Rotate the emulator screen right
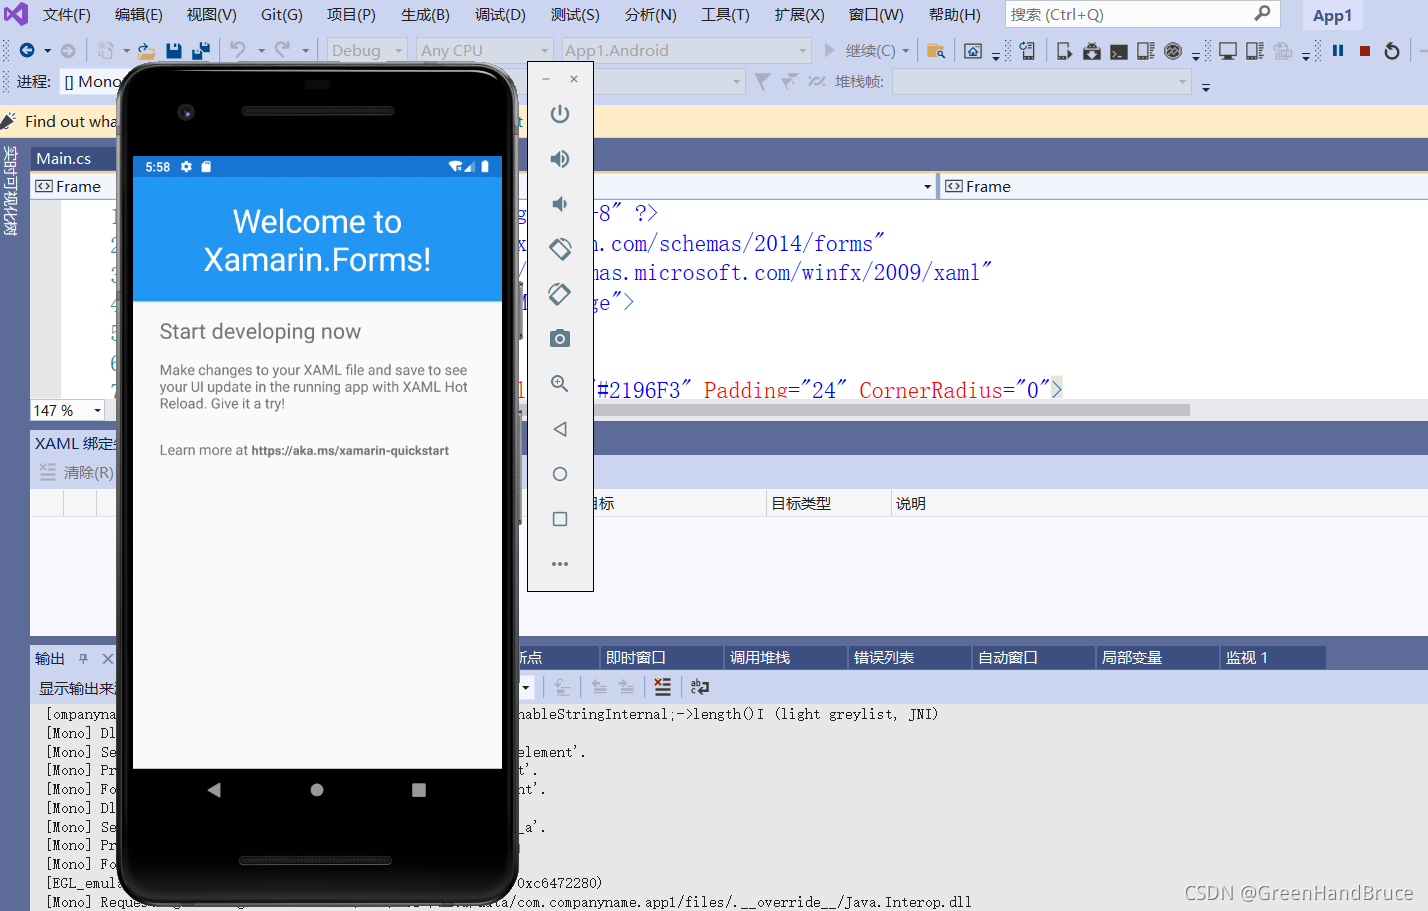The height and width of the screenshot is (911, 1428). (x=559, y=293)
